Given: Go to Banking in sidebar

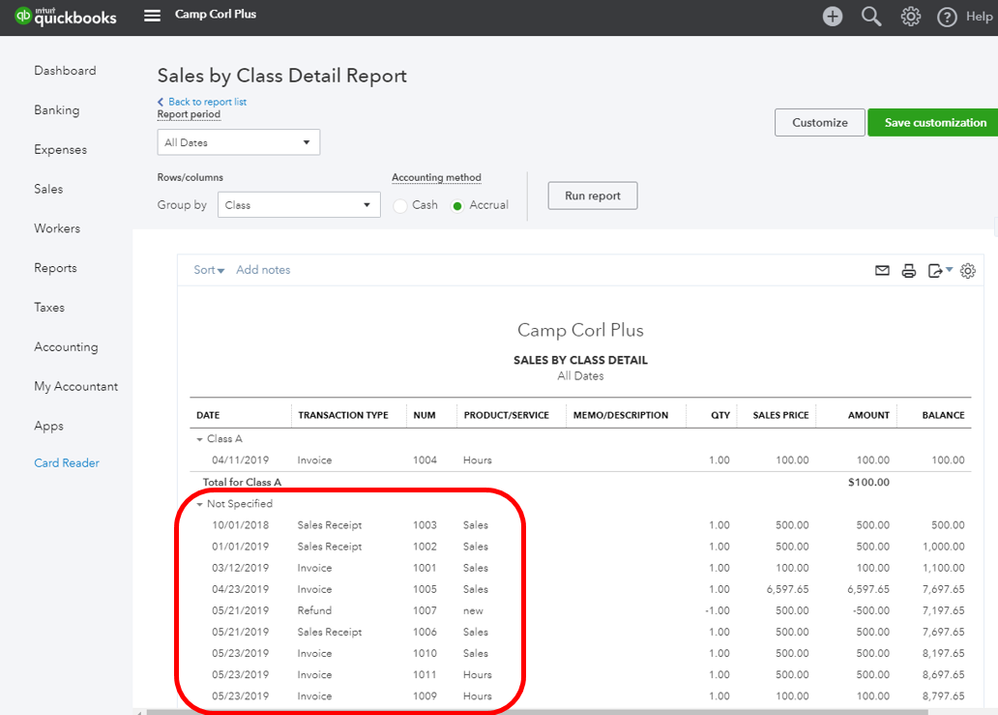Looking at the screenshot, I should (57, 110).
